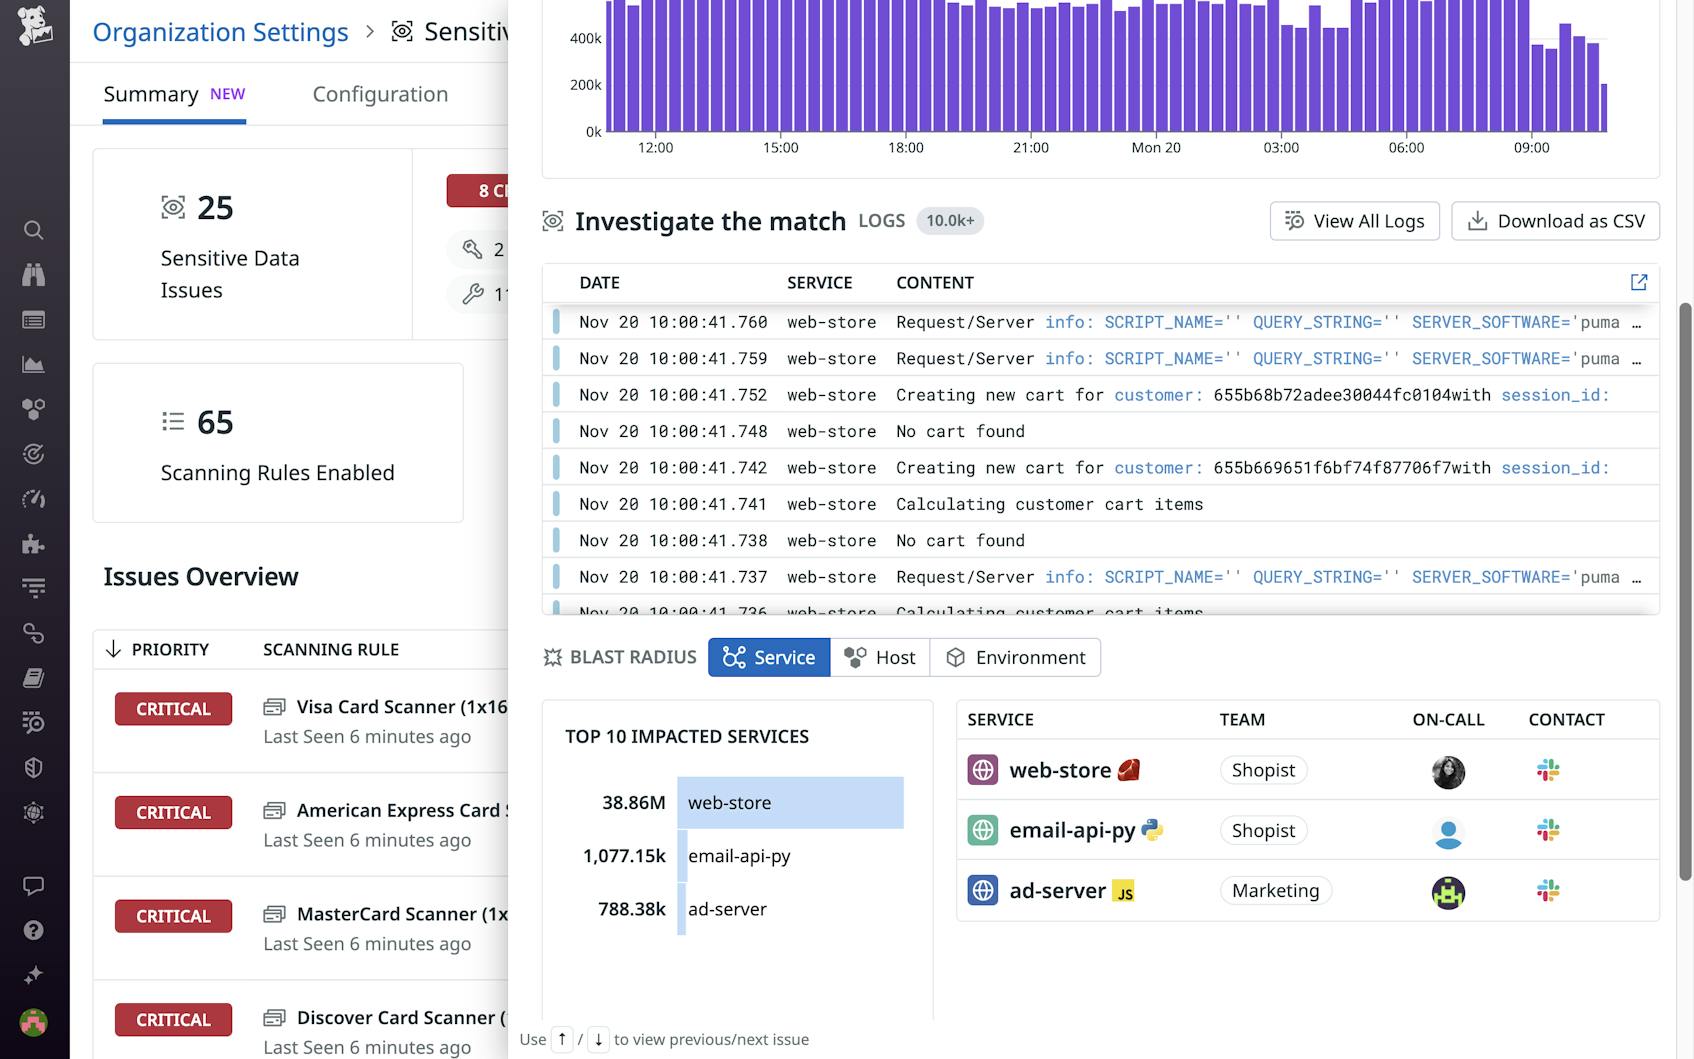Switch to the Configuration tab
The image size is (1694, 1059).
[x=380, y=94]
